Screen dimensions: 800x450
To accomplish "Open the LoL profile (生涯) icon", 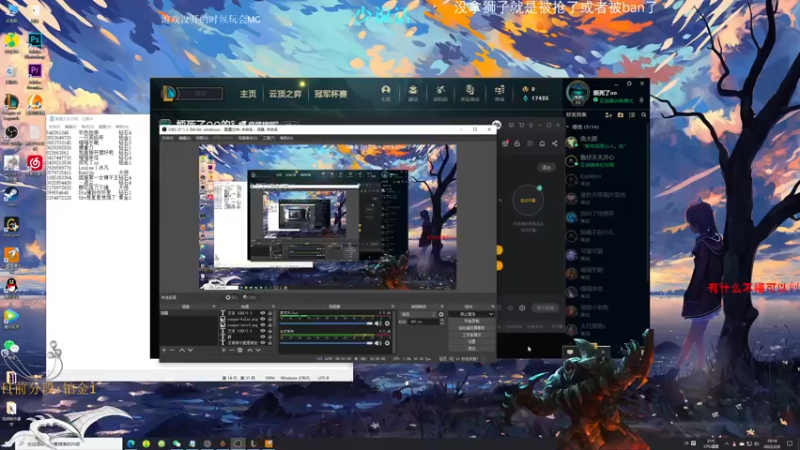I will click(x=386, y=92).
